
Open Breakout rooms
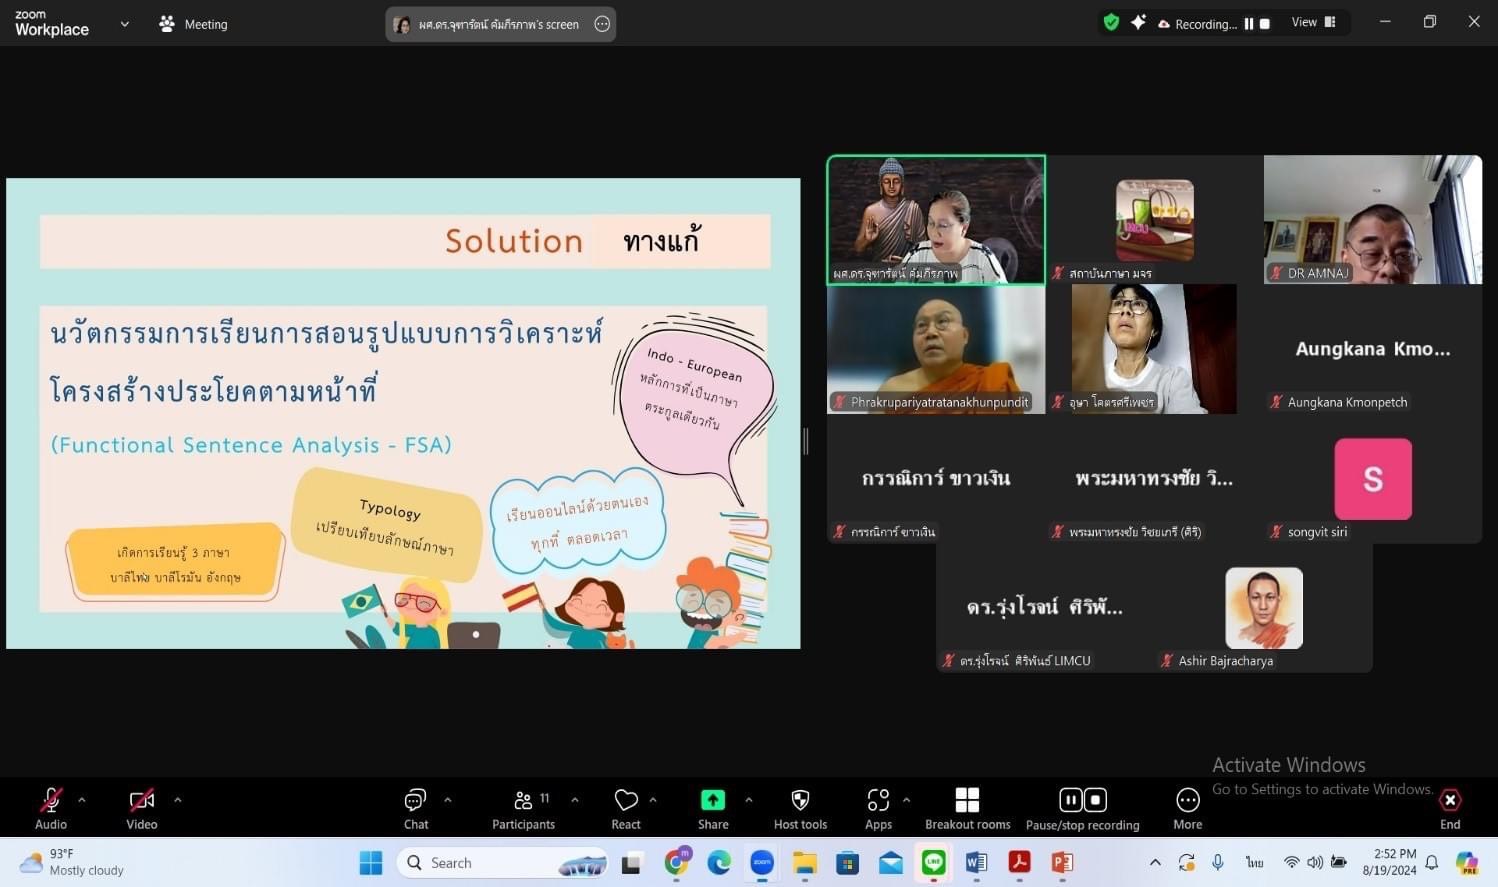pos(967,809)
